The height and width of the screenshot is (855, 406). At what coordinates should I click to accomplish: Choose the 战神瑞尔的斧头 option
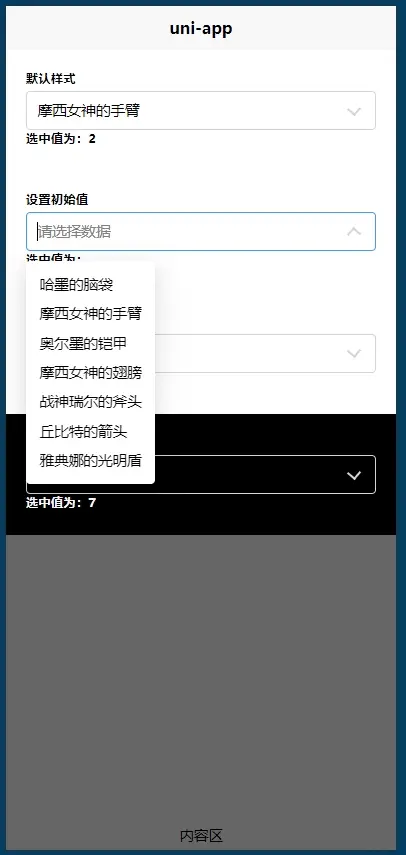90,402
